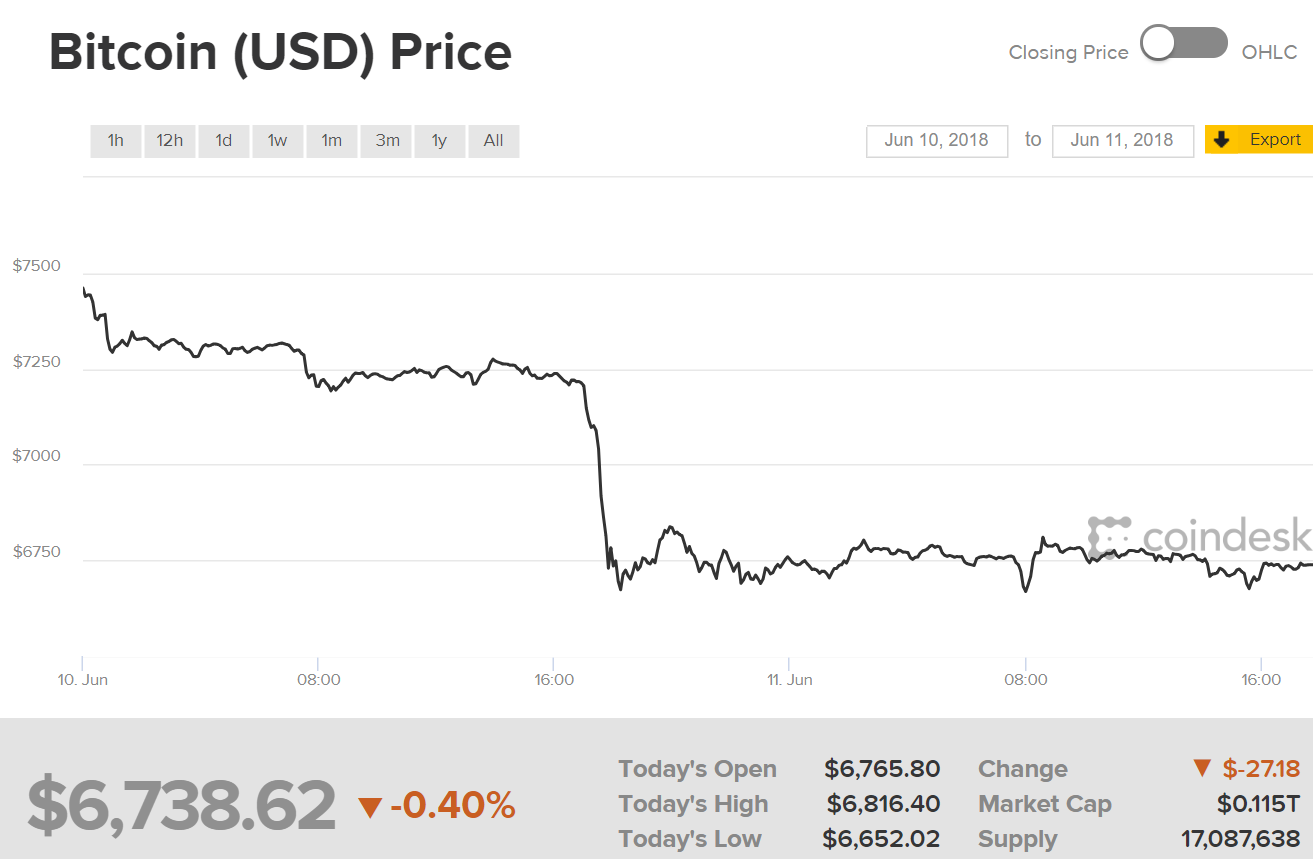Click the down triangle beside $-27.18
This screenshot has height=859, width=1313.
point(1202,769)
